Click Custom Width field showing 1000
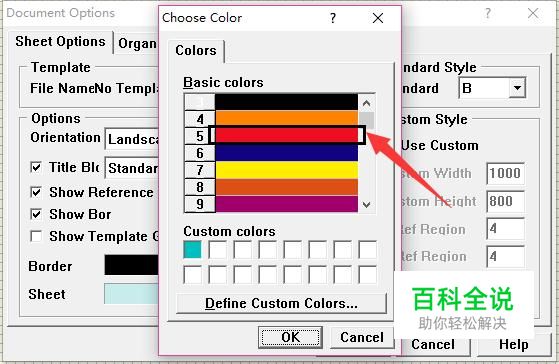This screenshot has width=559, height=364. click(505, 174)
